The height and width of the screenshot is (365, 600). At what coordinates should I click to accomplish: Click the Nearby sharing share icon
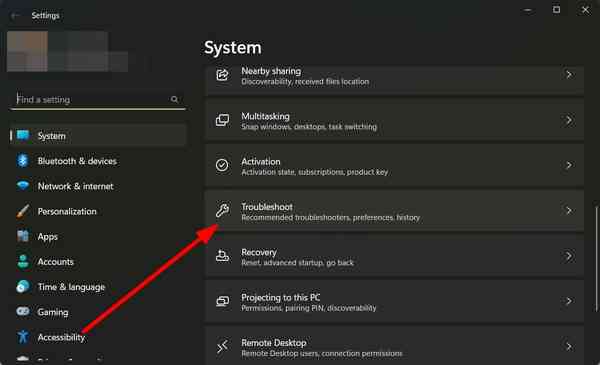(222, 75)
